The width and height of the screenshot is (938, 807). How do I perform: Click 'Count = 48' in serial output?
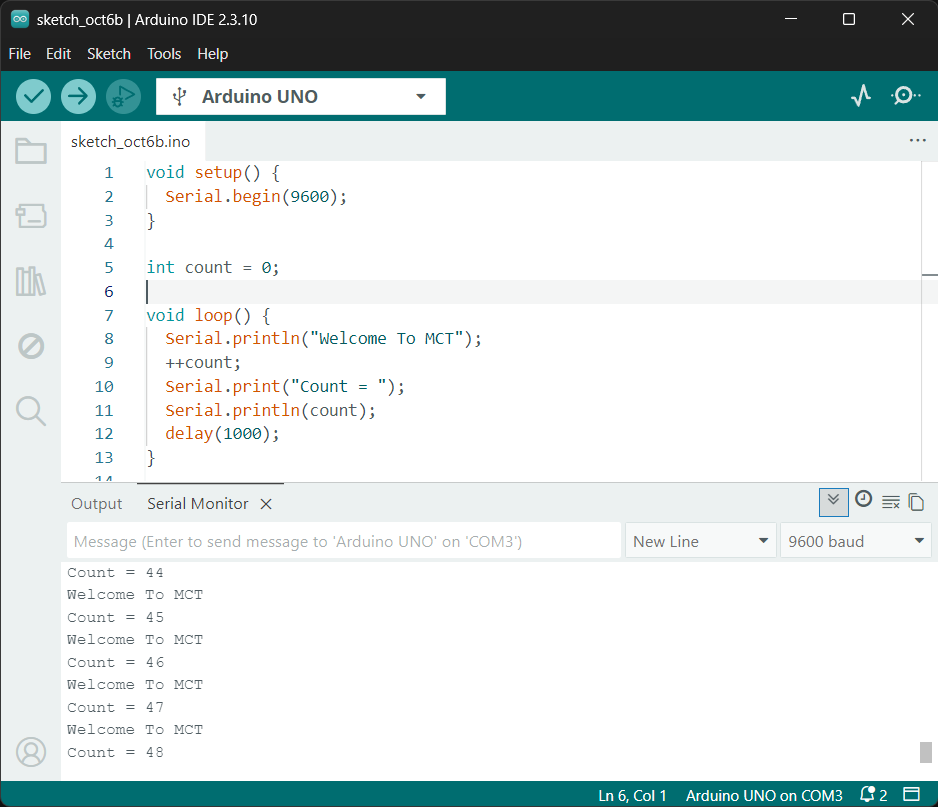tap(115, 752)
